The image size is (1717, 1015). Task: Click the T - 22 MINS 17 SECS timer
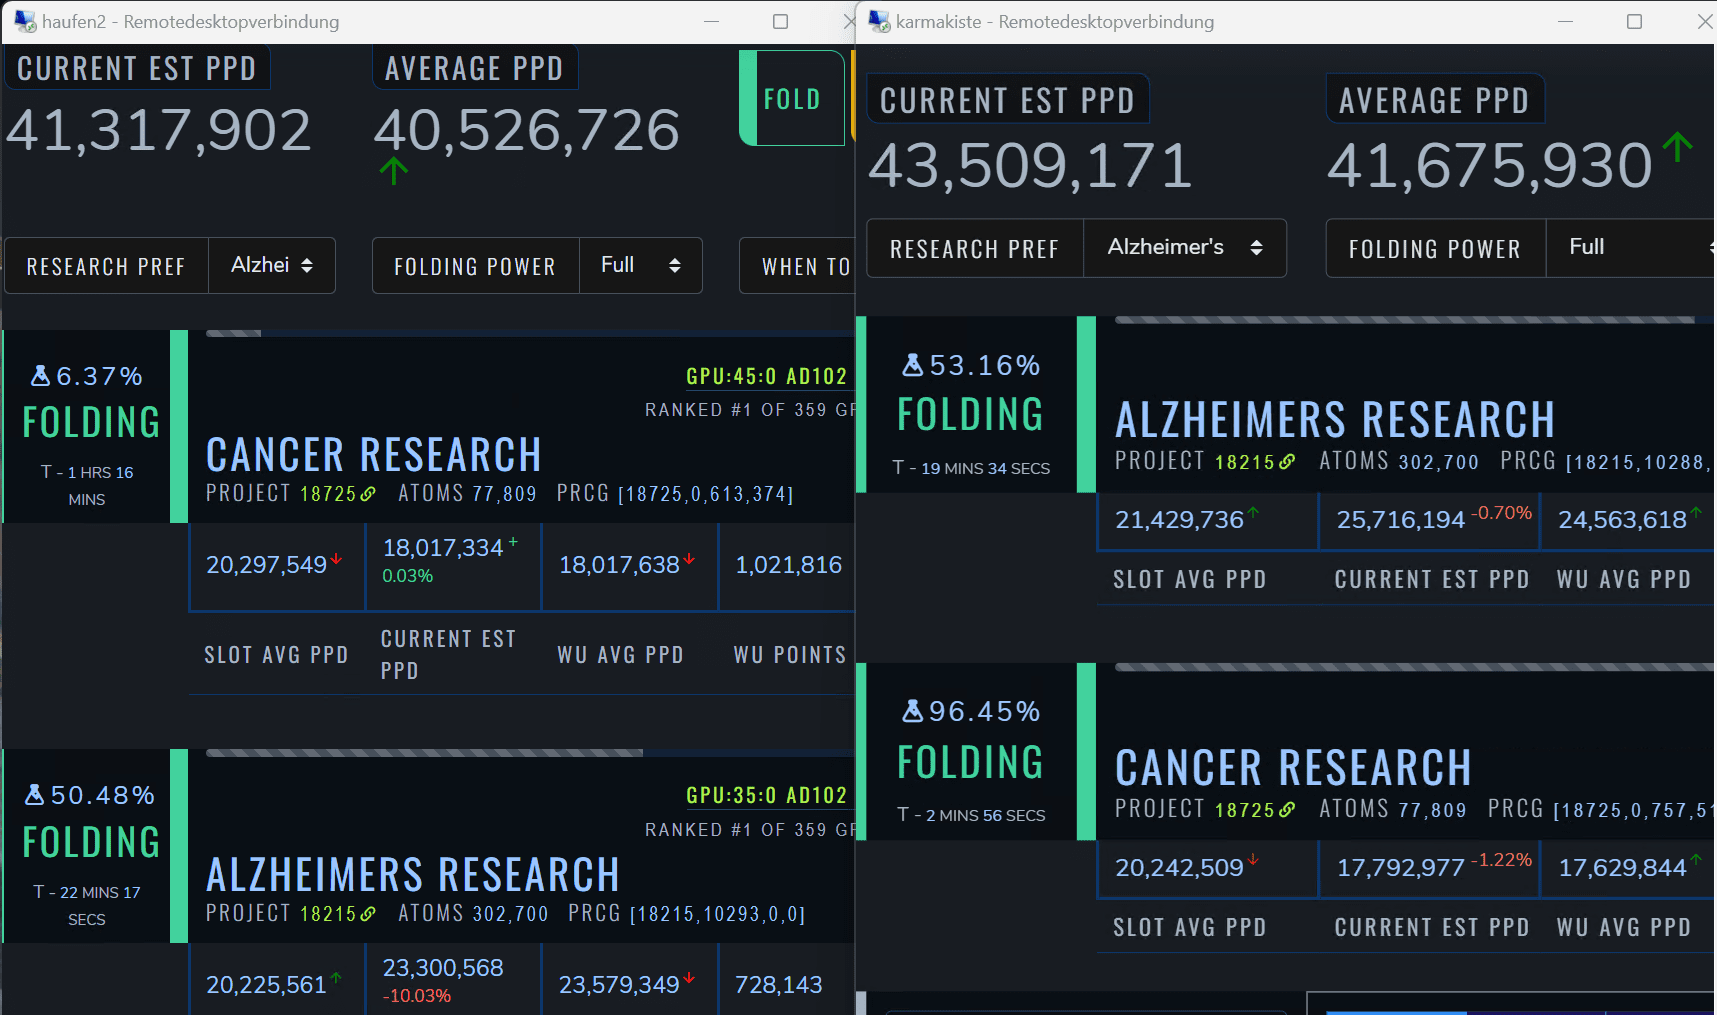coord(87,905)
